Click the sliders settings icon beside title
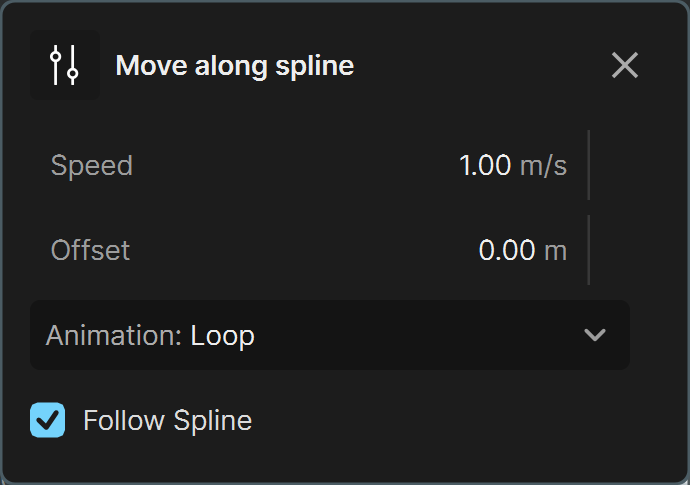This screenshot has width=690, height=485. point(65,65)
